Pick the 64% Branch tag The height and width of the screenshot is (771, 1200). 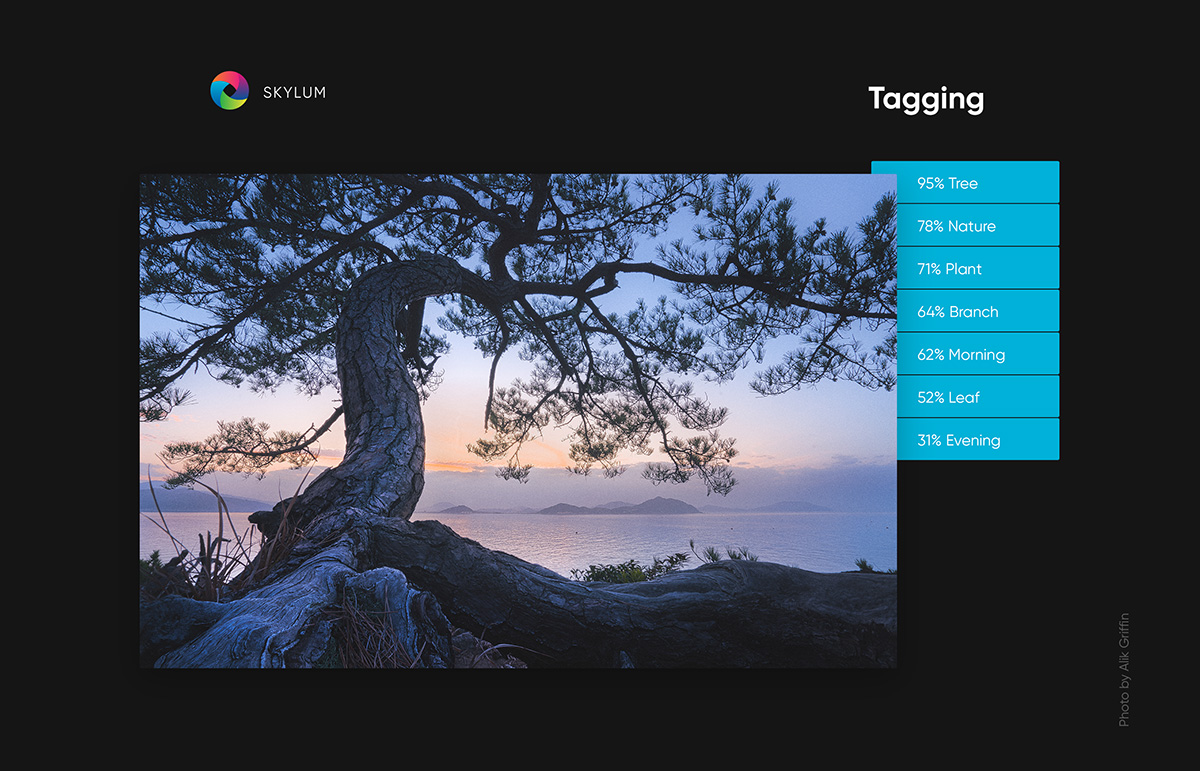[965, 312]
